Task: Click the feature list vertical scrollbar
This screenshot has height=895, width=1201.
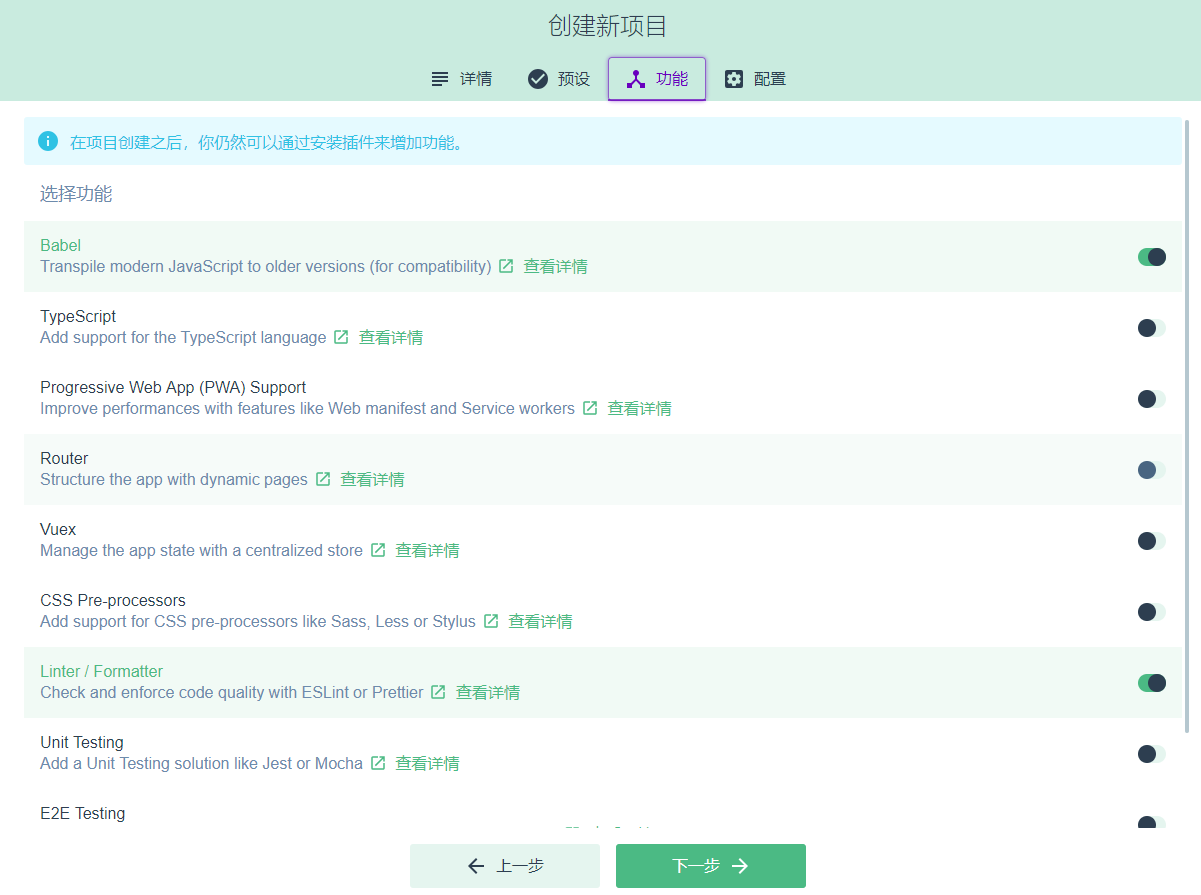Action: click(x=1187, y=425)
